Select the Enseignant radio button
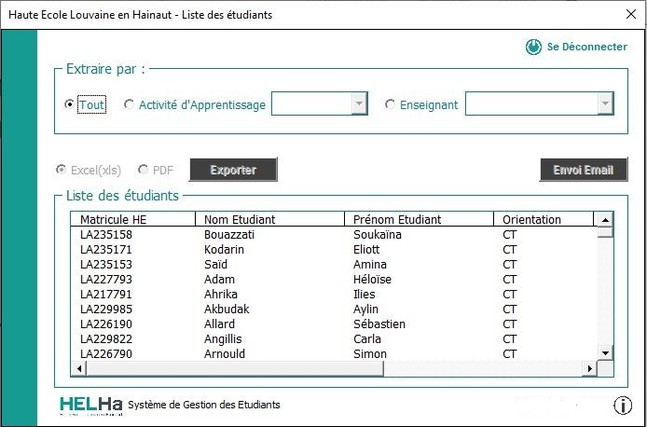This screenshot has height=427, width=647. [x=391, y=105]
